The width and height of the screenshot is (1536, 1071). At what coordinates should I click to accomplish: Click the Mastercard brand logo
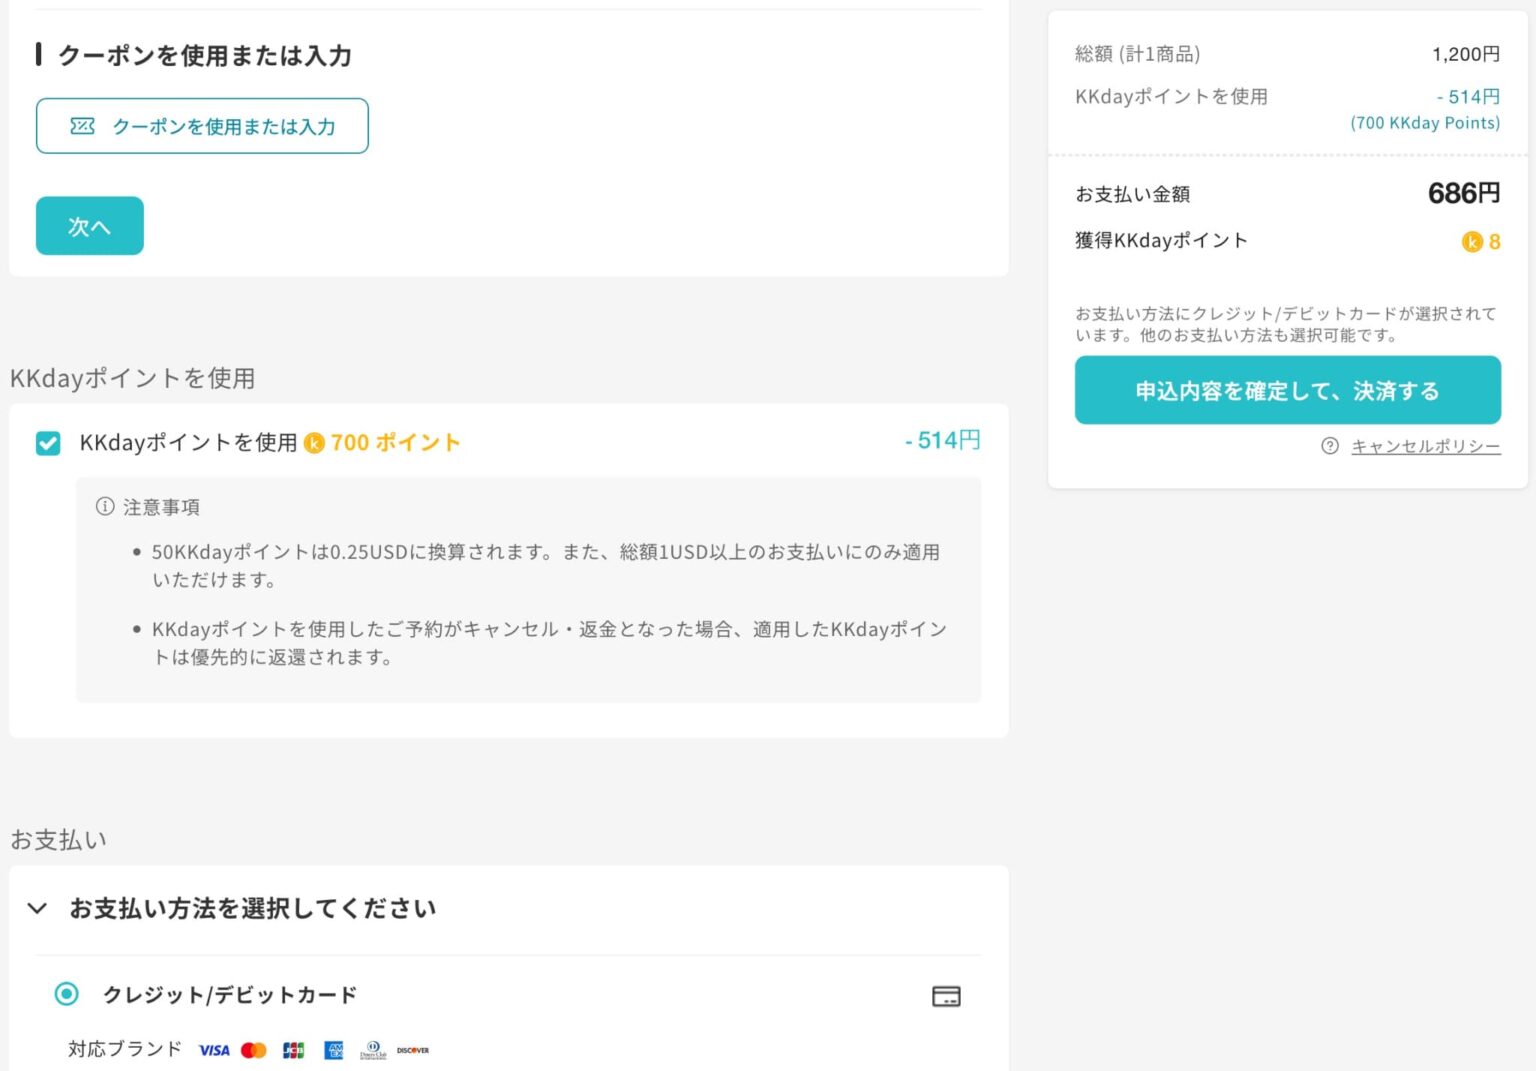253,1050
